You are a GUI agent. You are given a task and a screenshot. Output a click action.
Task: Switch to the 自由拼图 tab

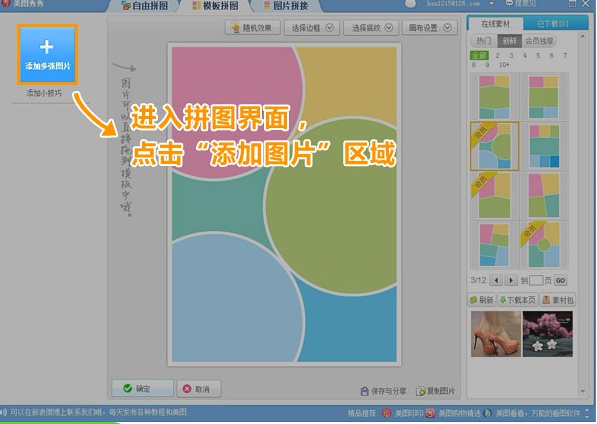tap(145, 6)
